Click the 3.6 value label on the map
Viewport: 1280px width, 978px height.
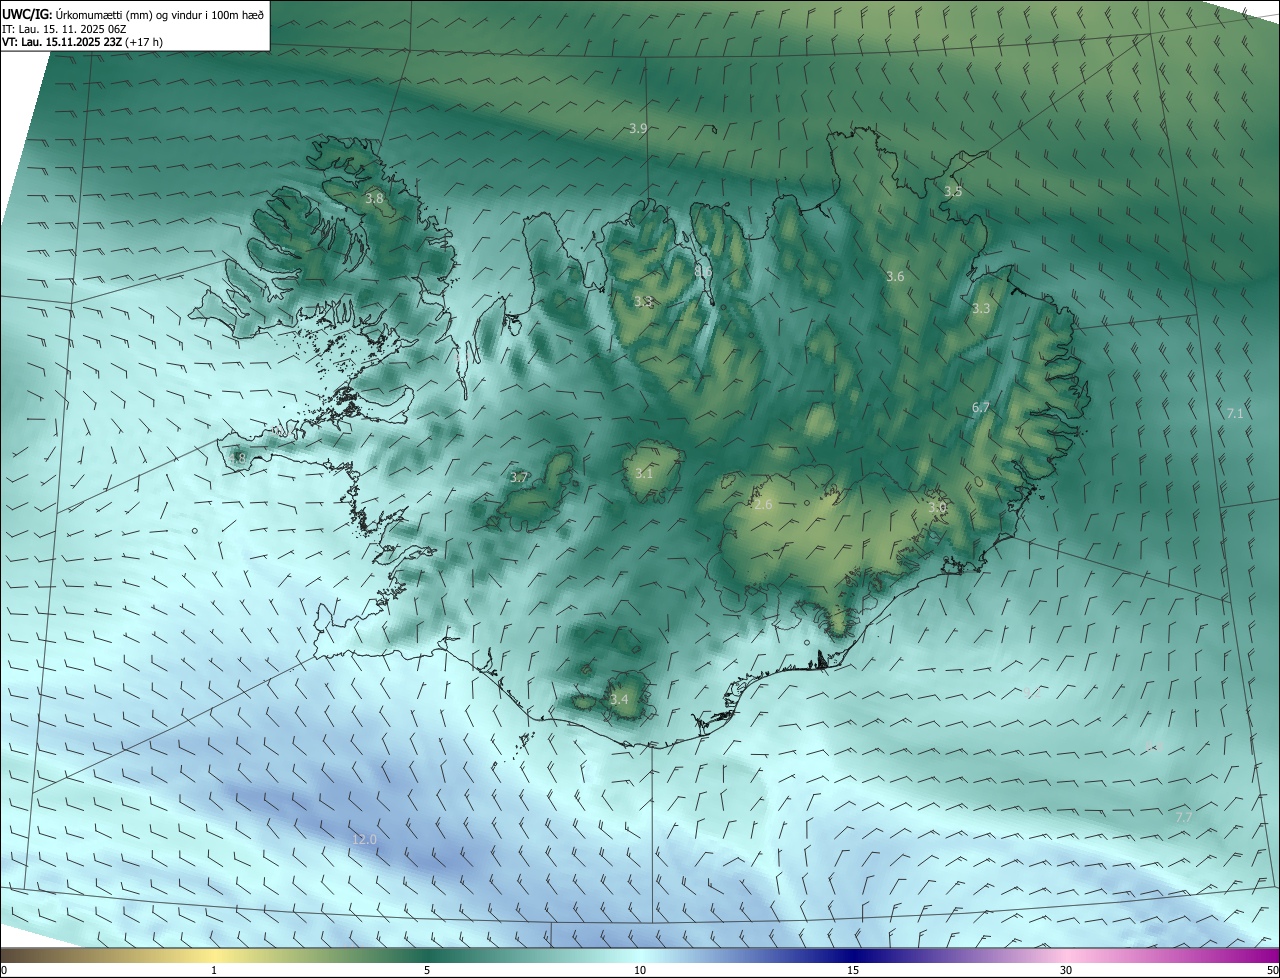click(x=895, y=276)
